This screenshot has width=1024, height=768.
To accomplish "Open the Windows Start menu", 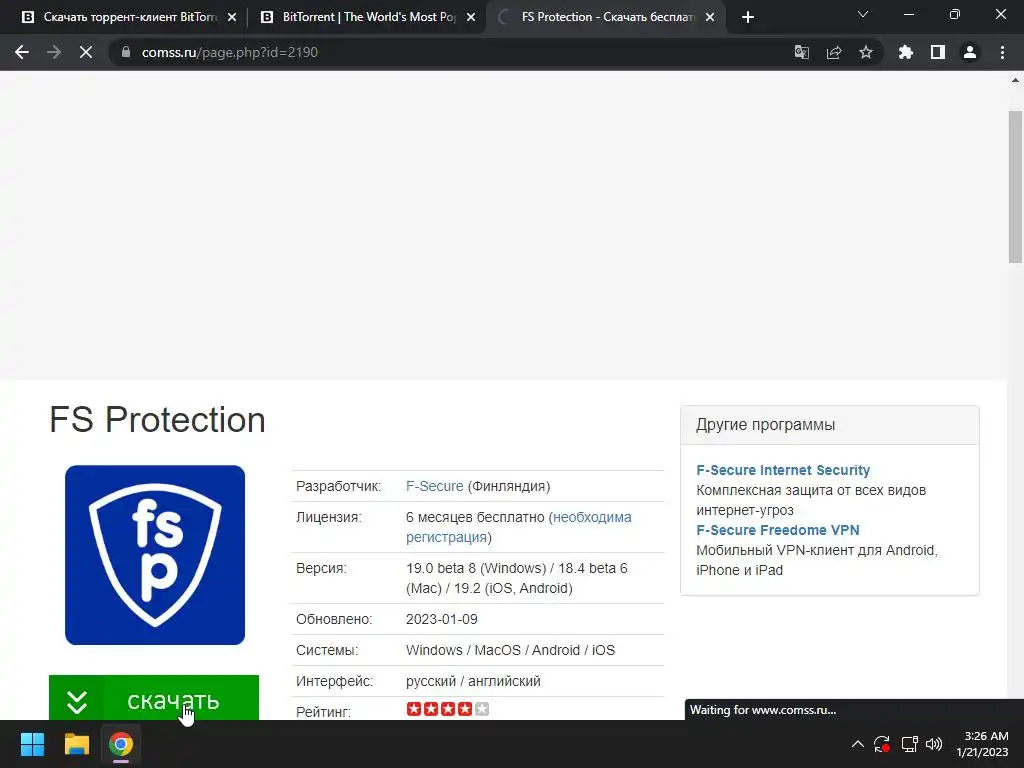I will pos(32,744).
